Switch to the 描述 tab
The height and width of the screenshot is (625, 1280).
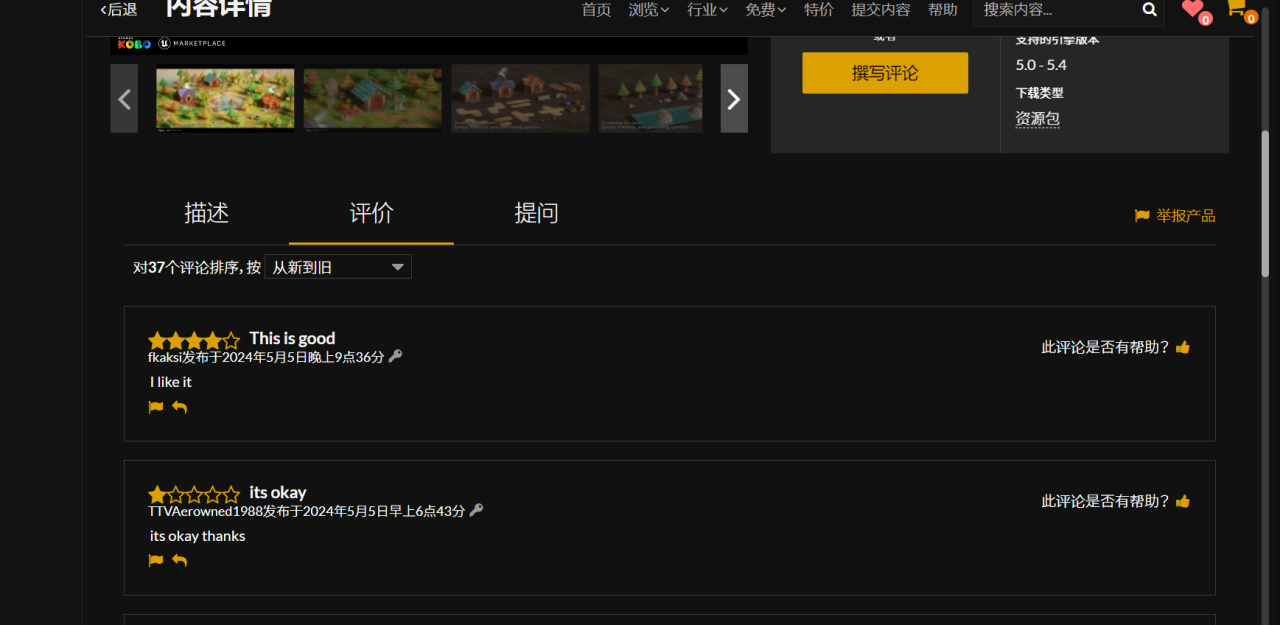207,213
